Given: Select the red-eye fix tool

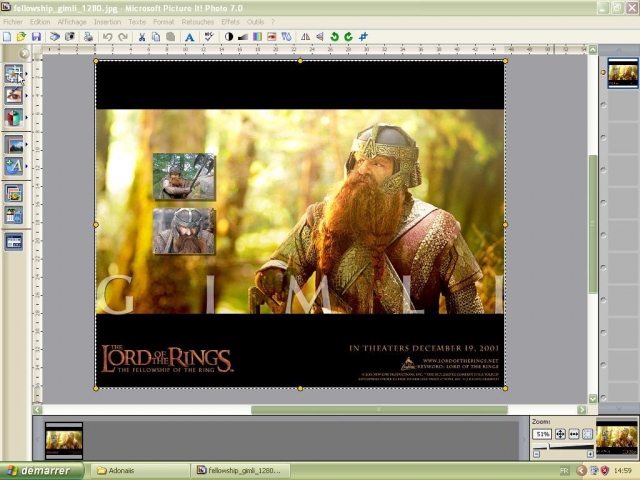Looking at the screenshot, I should click(272, 37).
